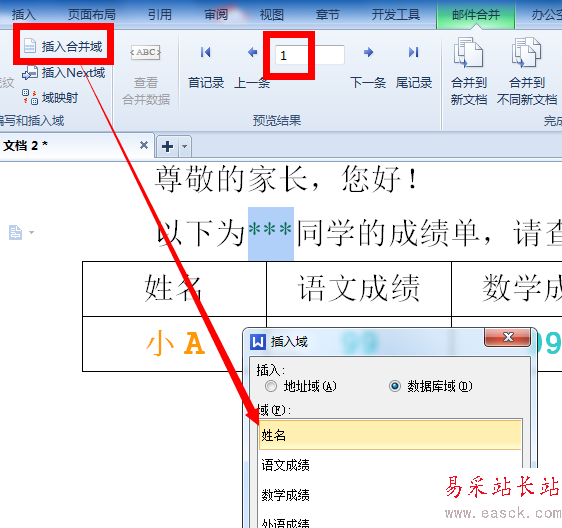Screen dimensions: 562x528
Task: Expand the new tab dropdown arrow
Action: click(185, 146)
